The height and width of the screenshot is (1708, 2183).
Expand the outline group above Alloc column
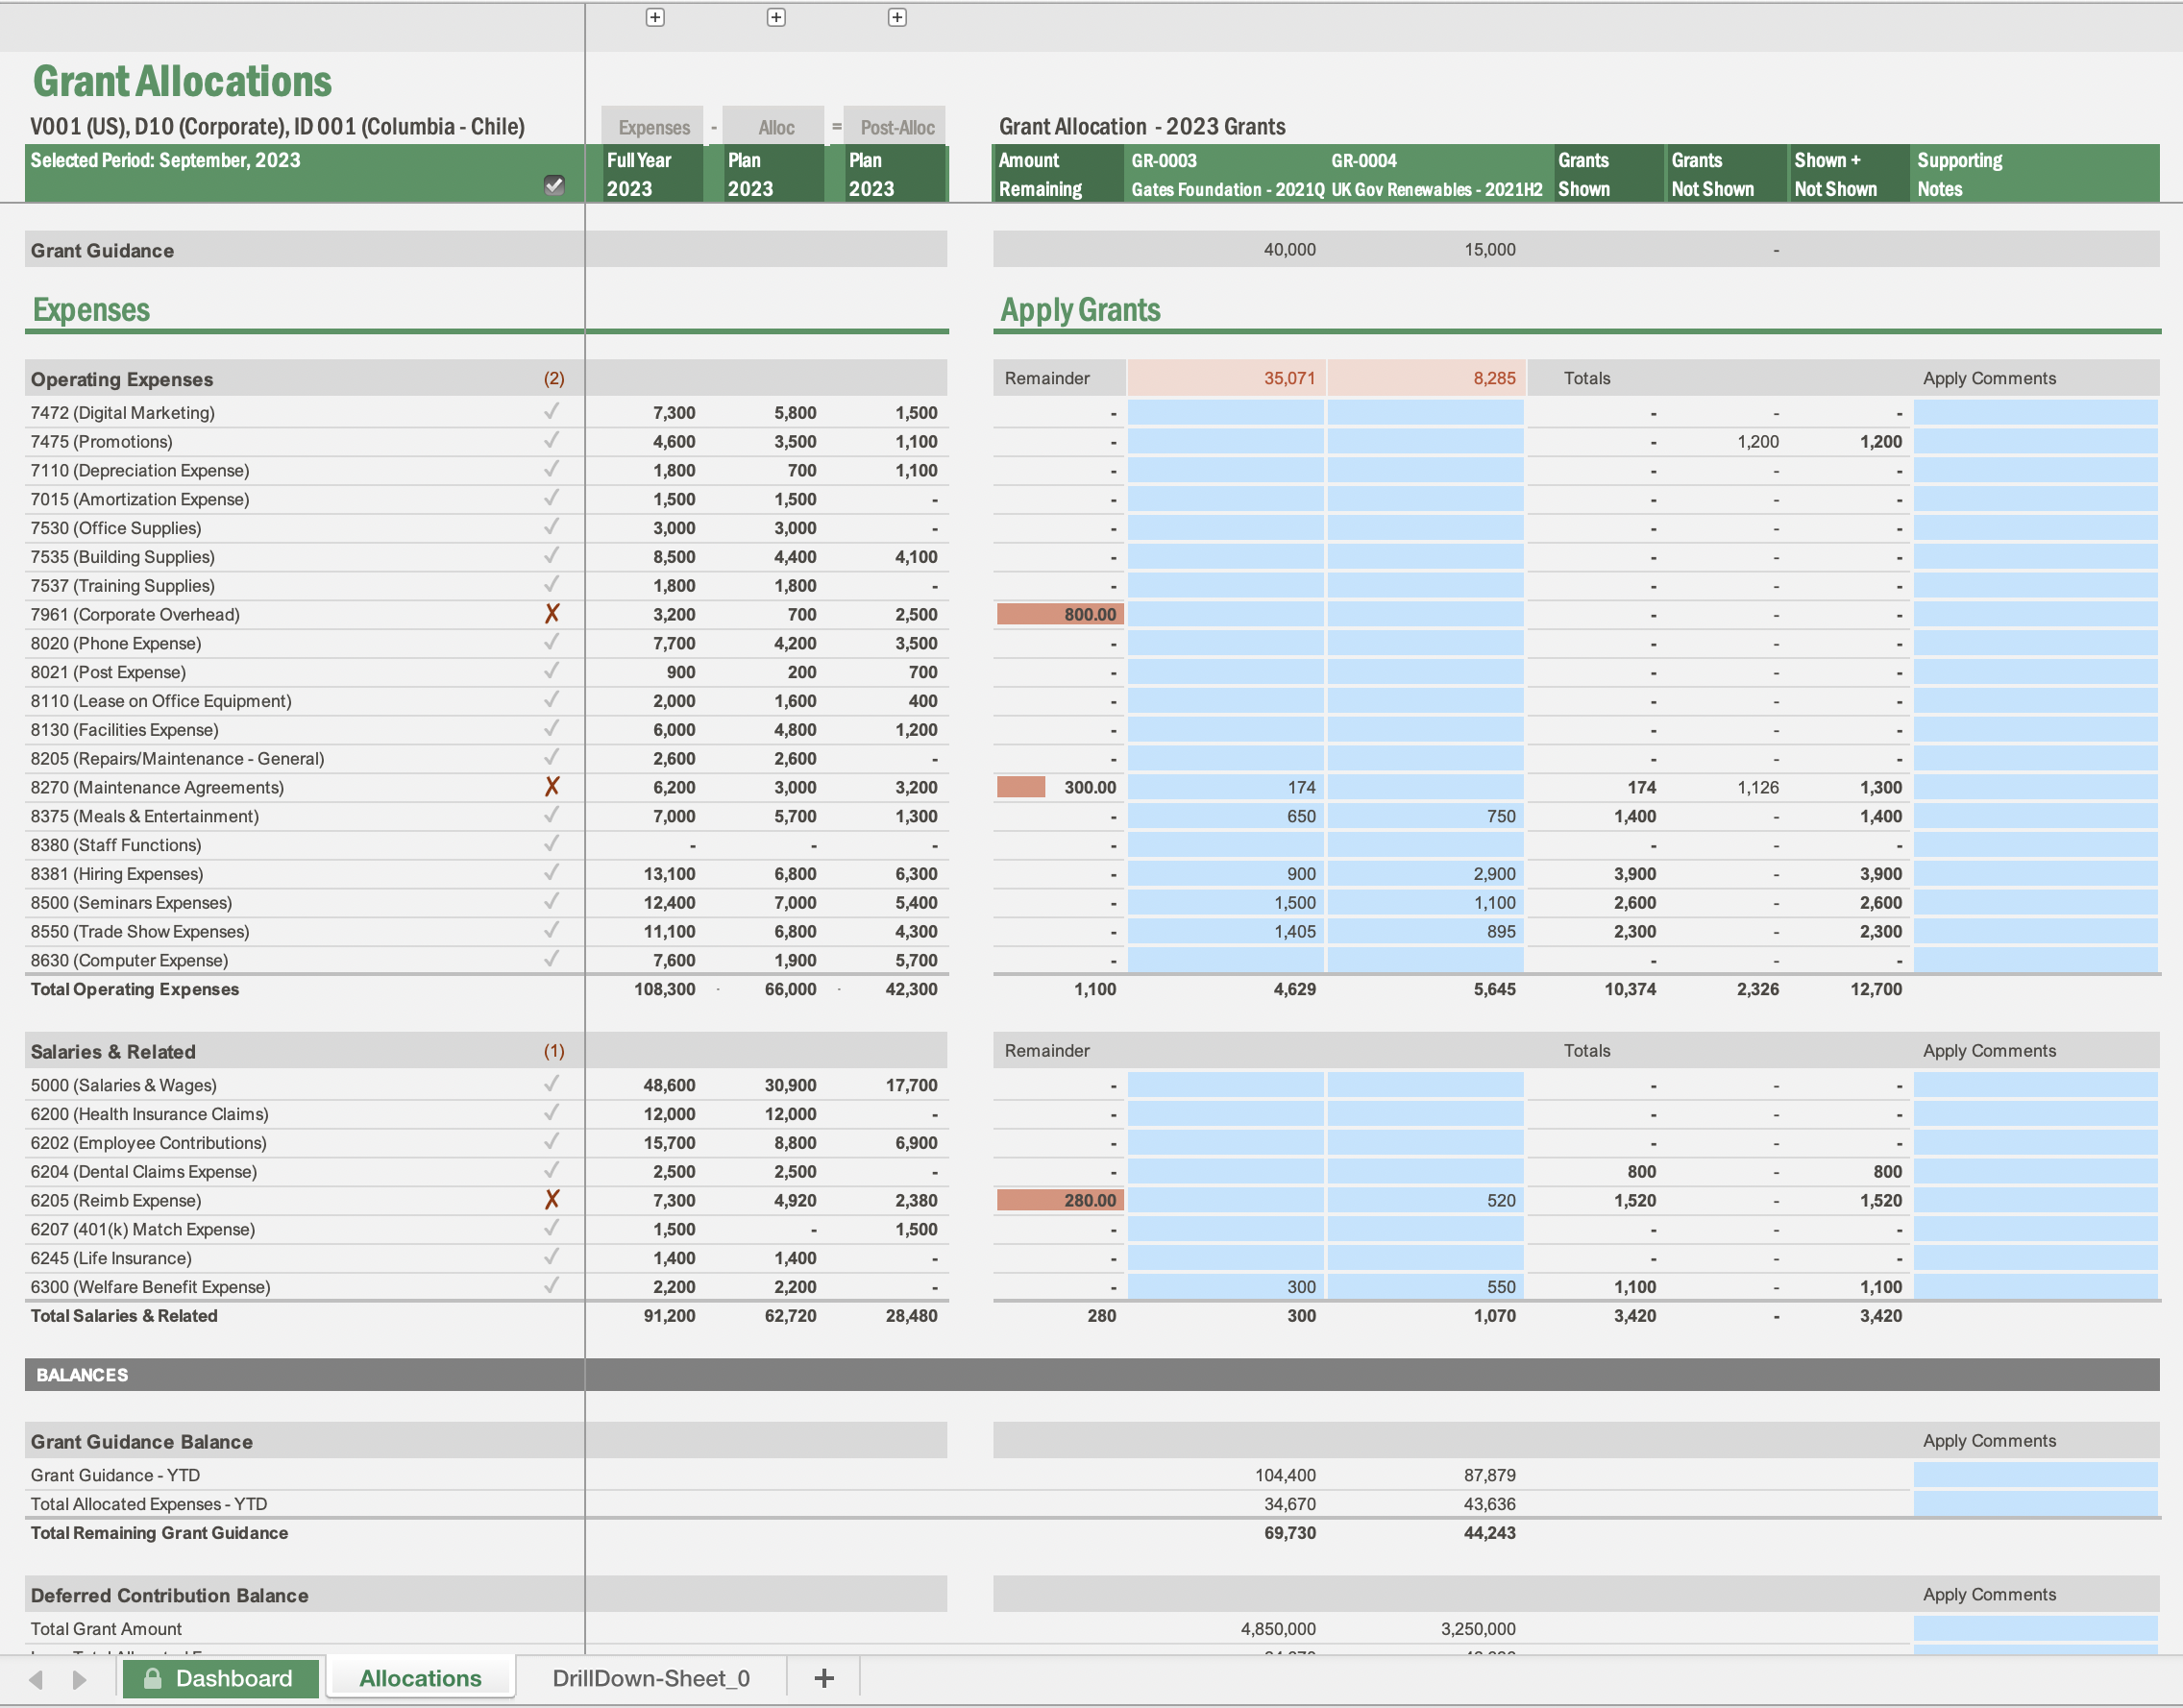pyautogui.click(x=775, y=17)
